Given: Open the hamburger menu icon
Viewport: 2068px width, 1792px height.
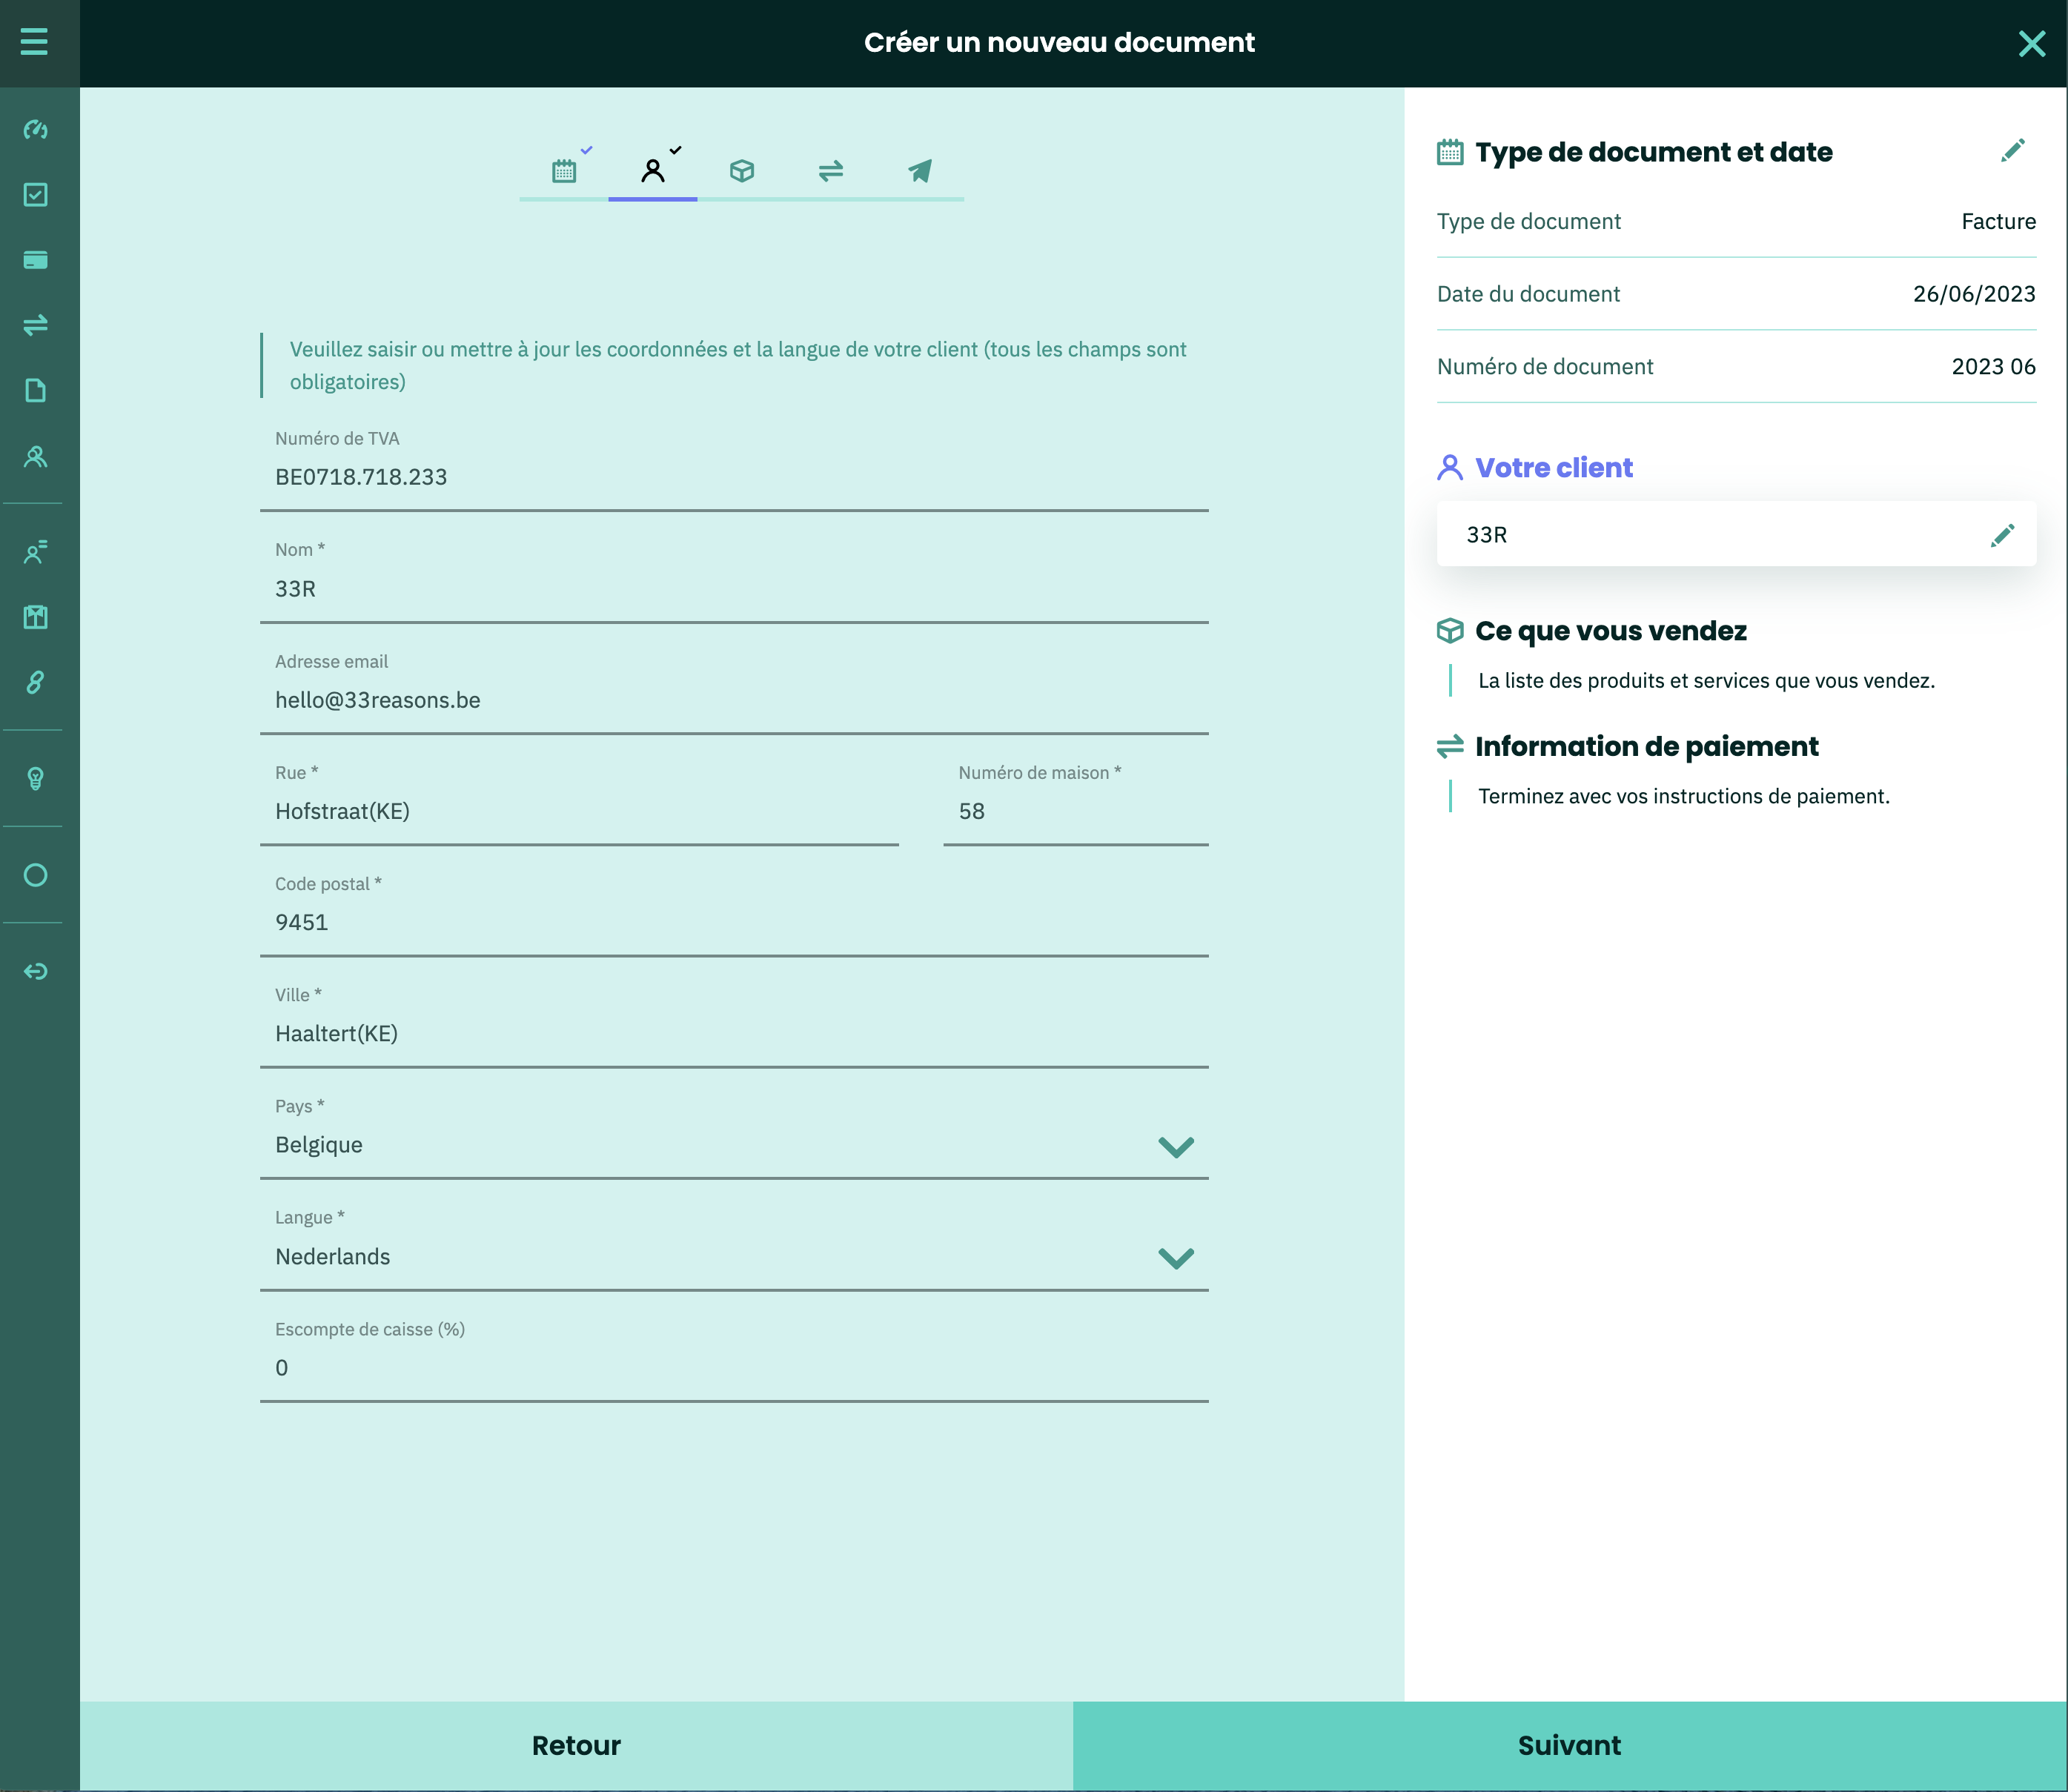Looking at the screenshot, I should pyautogui.click(x=34, y=42).
